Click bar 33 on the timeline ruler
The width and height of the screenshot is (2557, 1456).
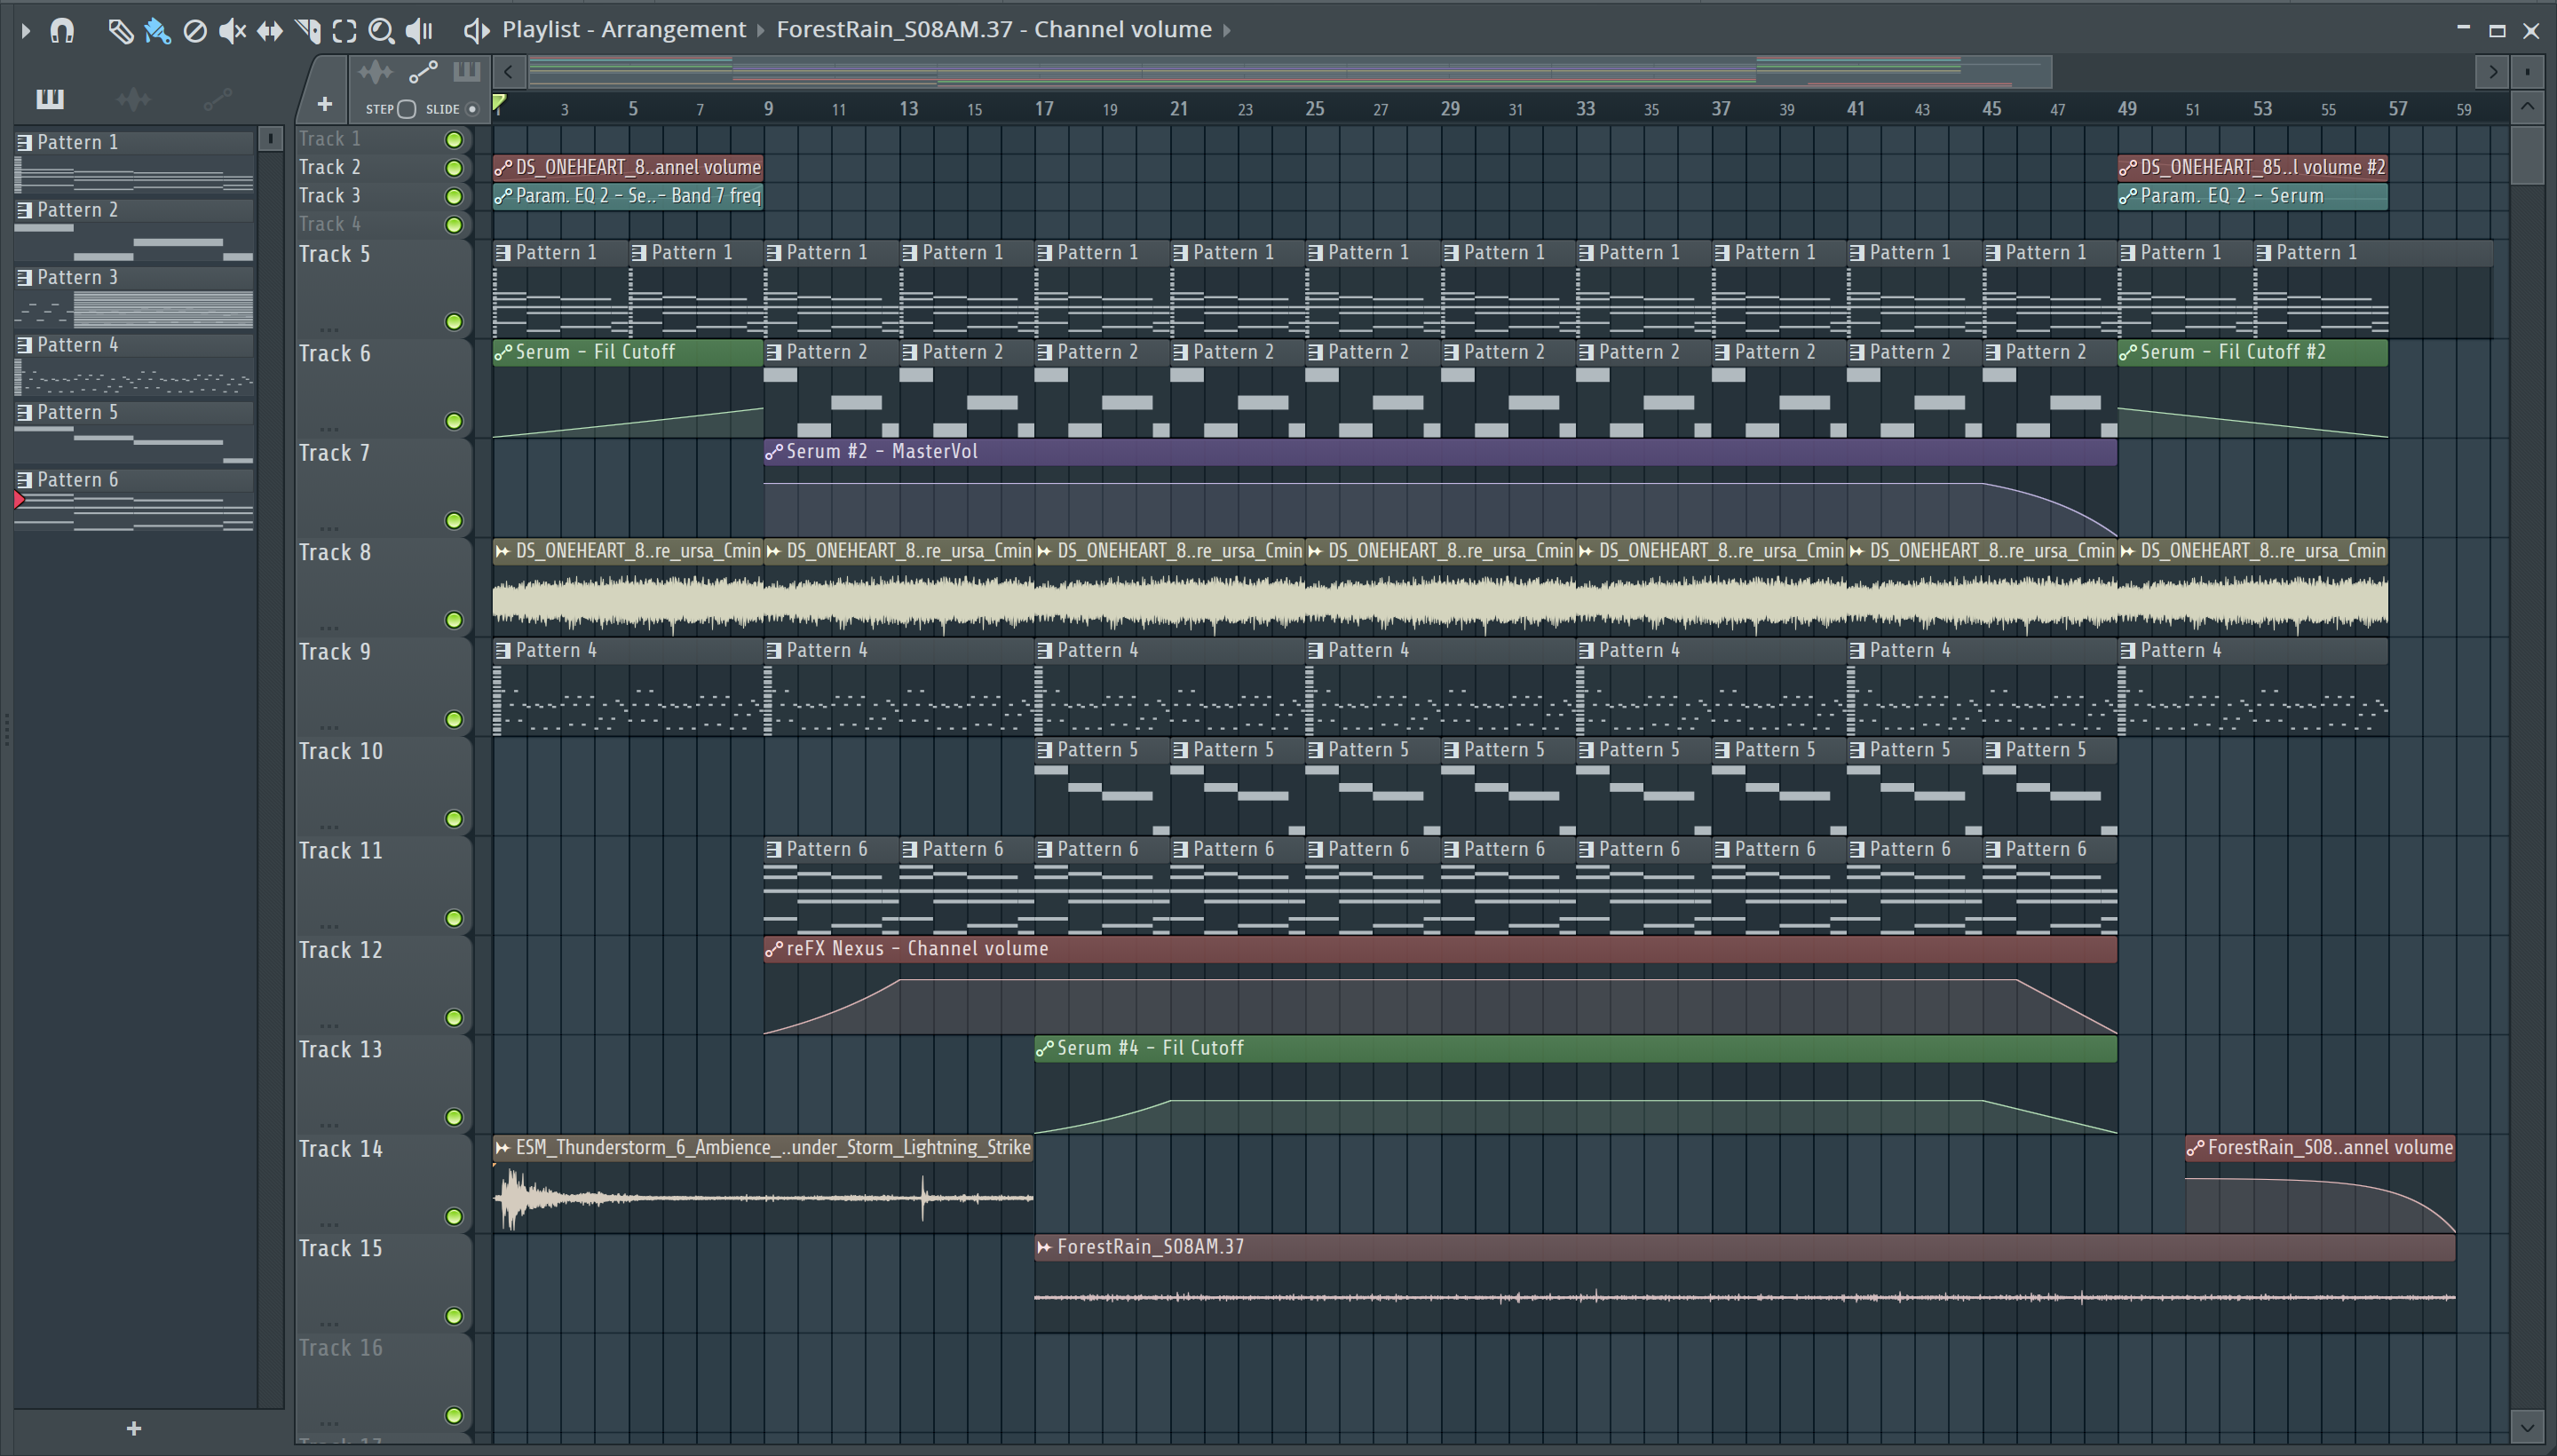coord(1586,108)
